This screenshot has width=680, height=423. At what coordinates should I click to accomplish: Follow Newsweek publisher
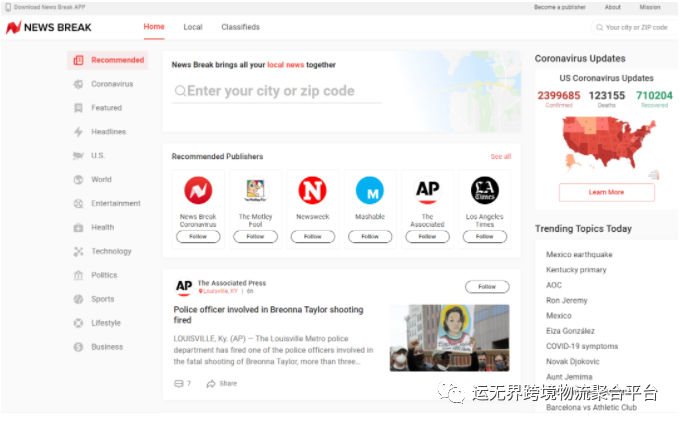[x=313, y=236]
